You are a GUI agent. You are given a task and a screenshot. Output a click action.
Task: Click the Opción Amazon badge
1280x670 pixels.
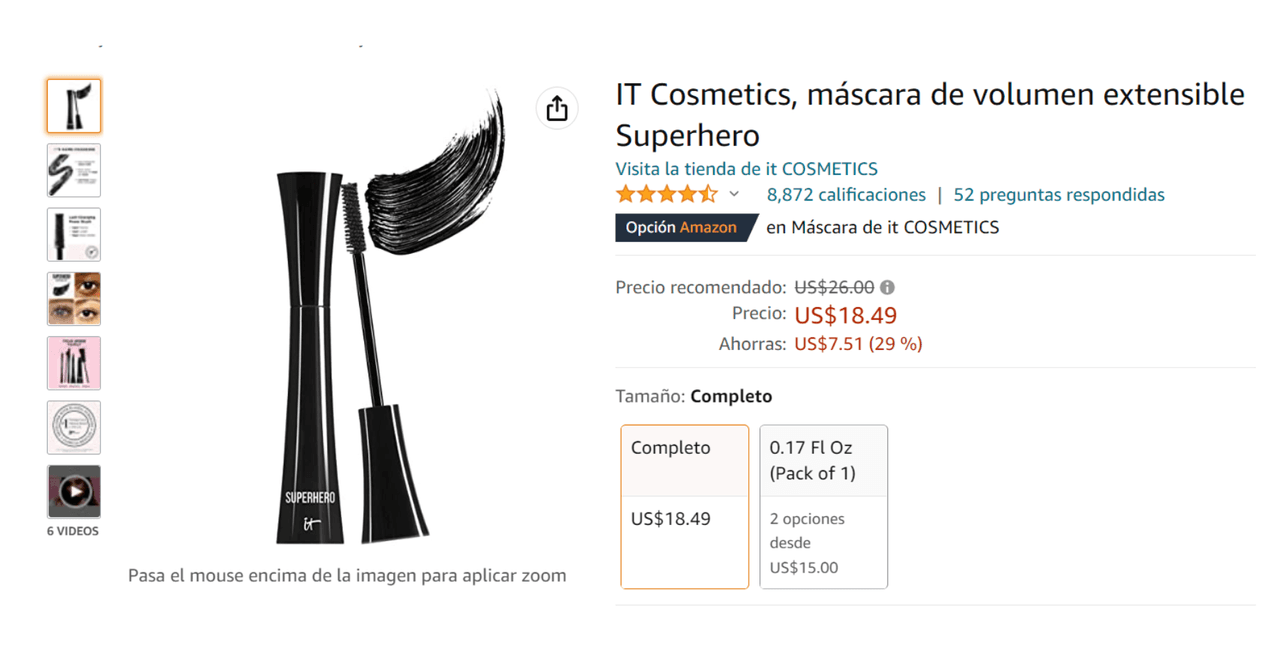tap(686, 228)
